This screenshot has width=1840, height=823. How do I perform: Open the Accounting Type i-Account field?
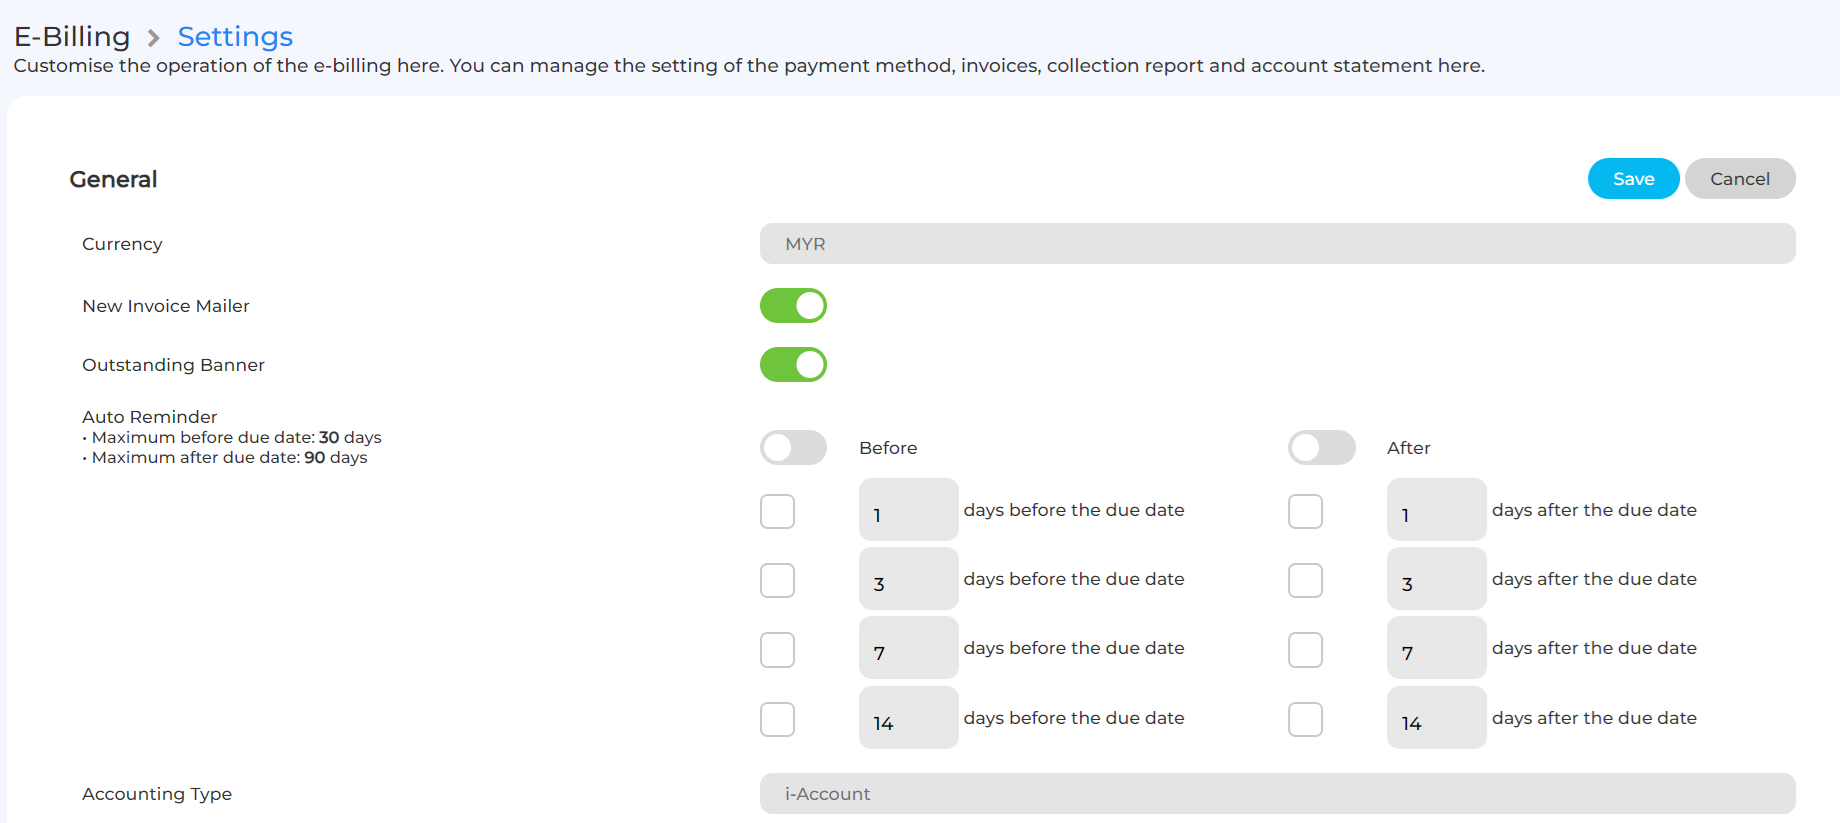(1277, 794)
